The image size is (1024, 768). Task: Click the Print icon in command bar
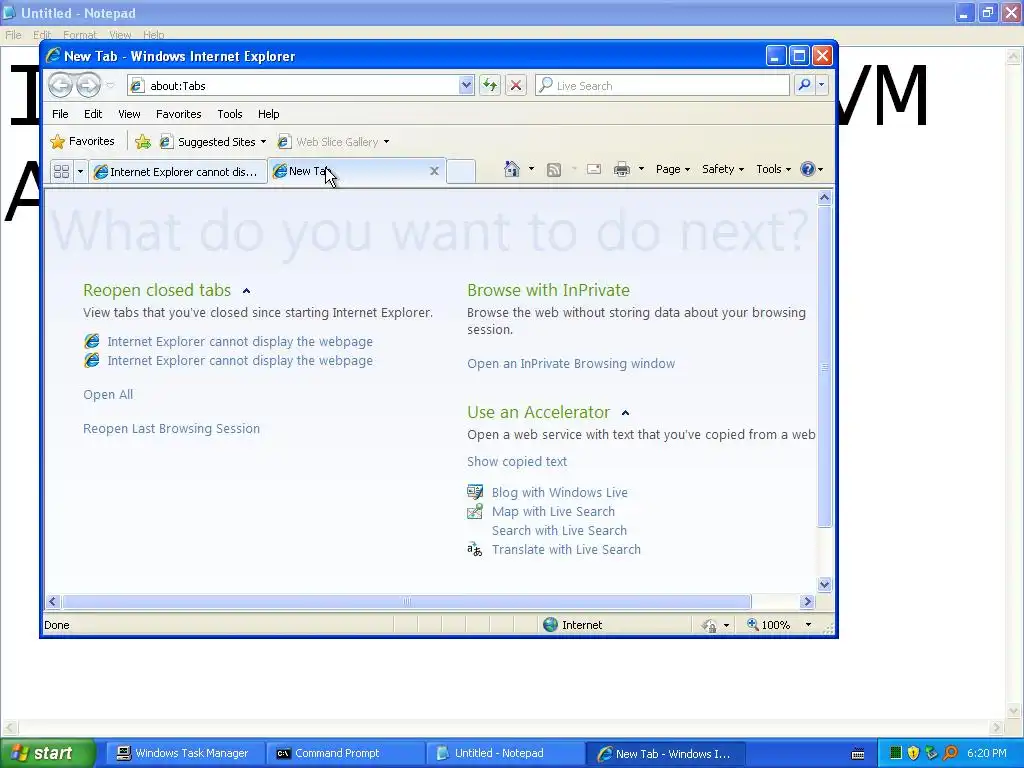tap(622, 169)
